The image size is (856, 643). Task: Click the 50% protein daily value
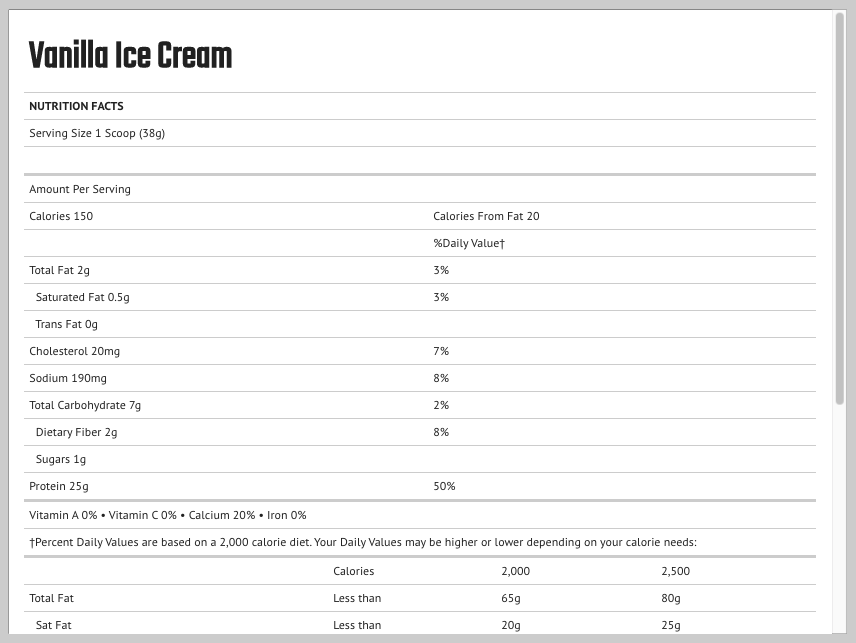click(444, 486)
